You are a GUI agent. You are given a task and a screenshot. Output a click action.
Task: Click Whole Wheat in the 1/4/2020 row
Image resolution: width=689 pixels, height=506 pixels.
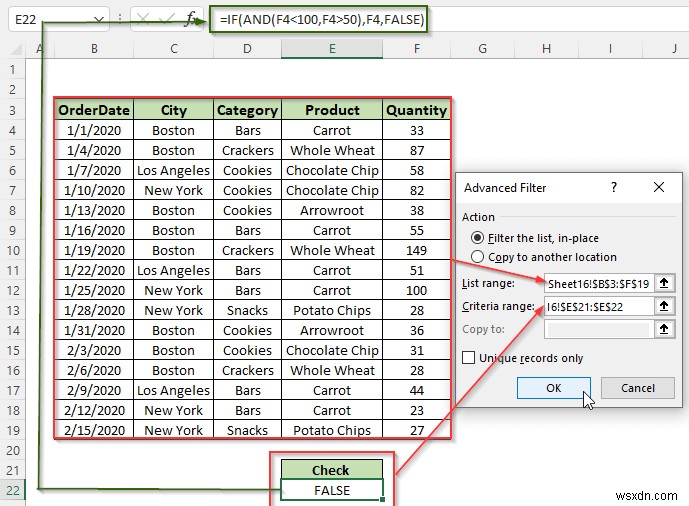(332, 150)
